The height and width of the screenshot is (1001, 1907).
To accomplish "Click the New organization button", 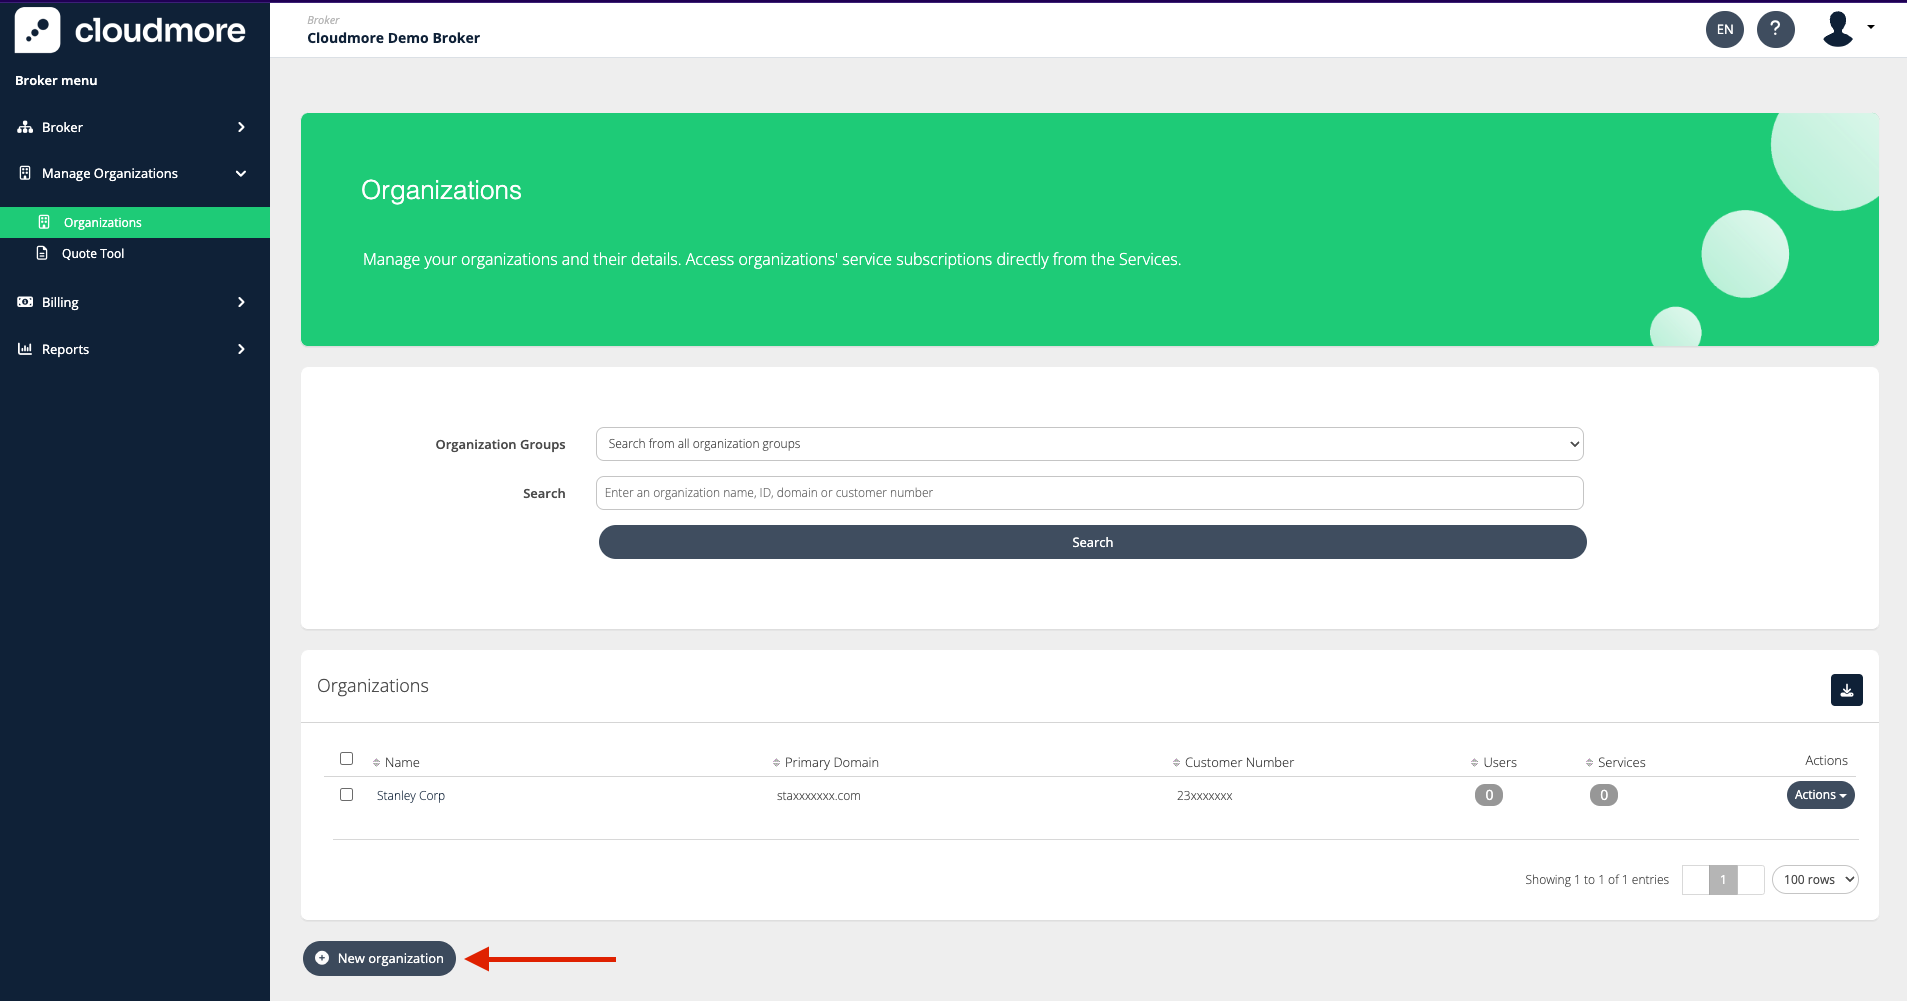I will tap(380, 958).
